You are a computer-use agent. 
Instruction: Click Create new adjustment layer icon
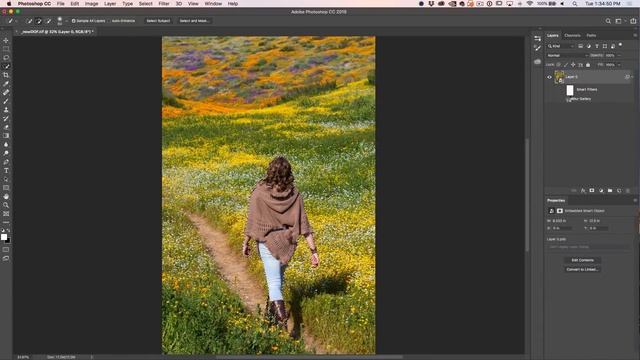tap(601, 191)
